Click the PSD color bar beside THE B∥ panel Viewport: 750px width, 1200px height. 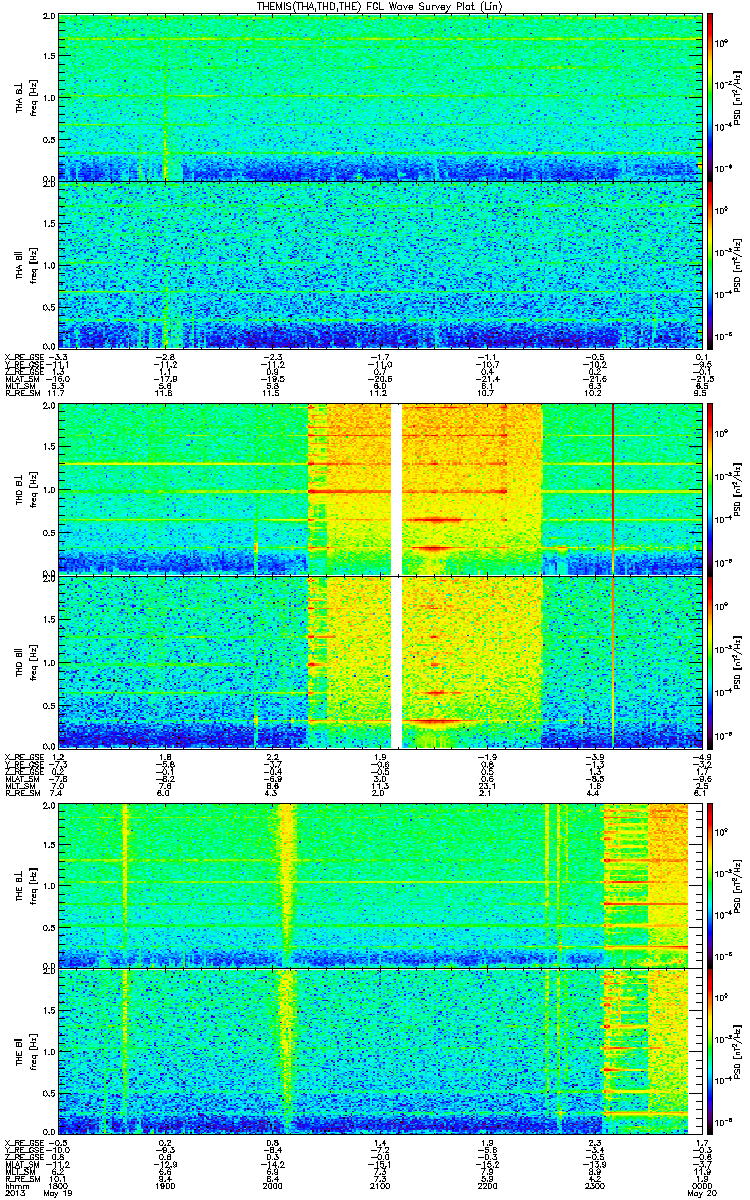(x=711, y=1052)
